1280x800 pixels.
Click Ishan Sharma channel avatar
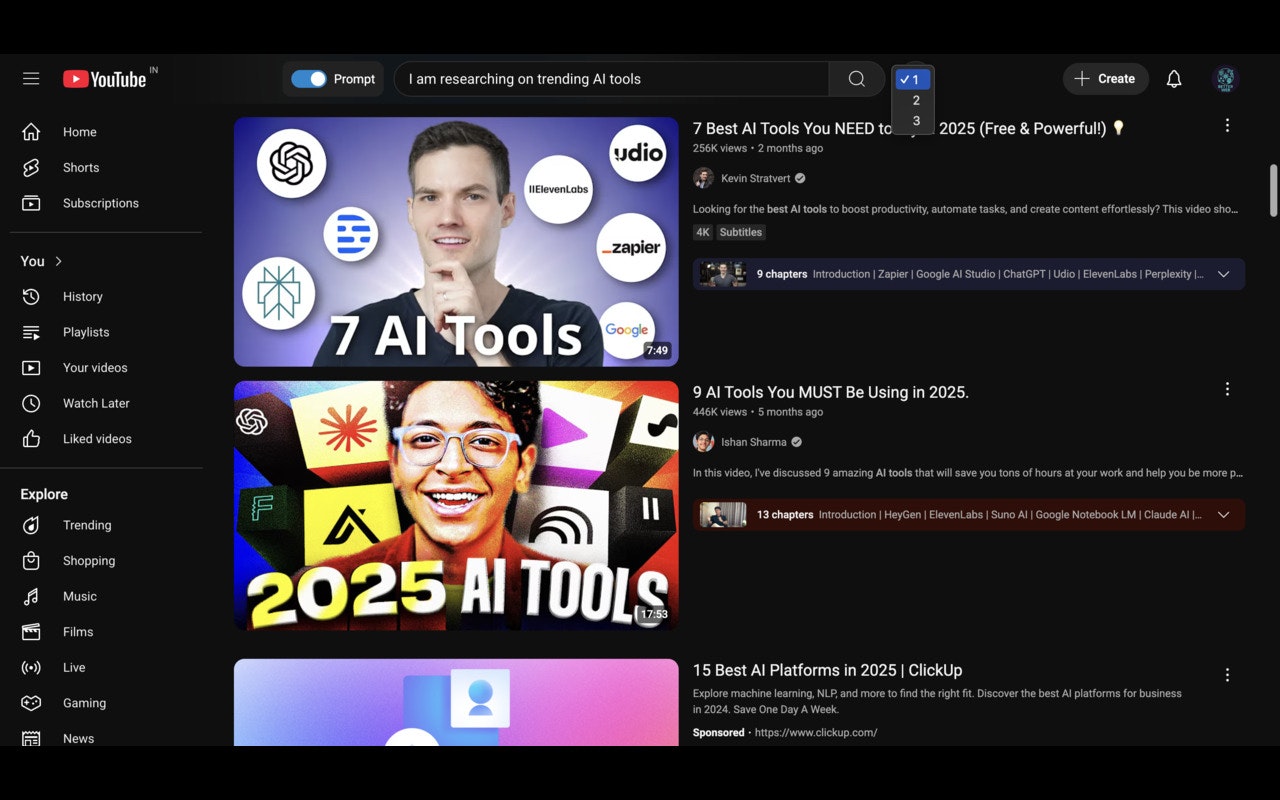[x=703, y=442]
